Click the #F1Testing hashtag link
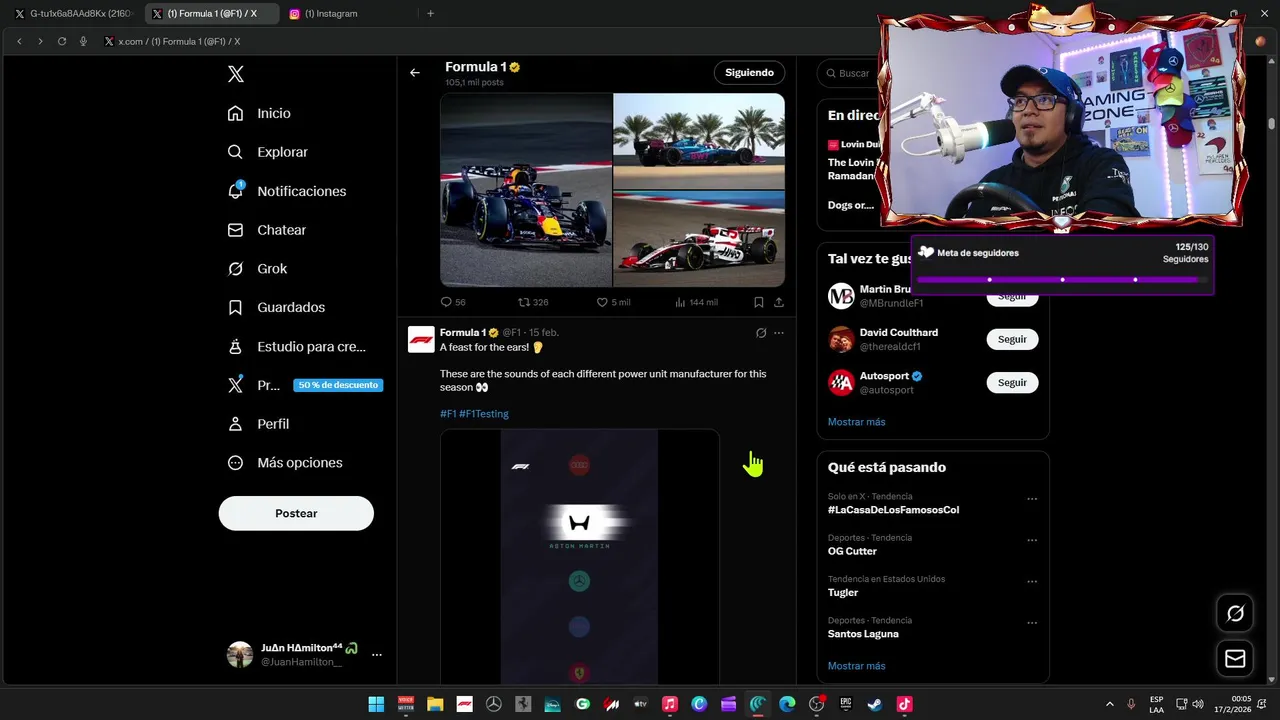Image resolution: width=1280 pixels, height=720 pixels. click(x=484, y=414)
